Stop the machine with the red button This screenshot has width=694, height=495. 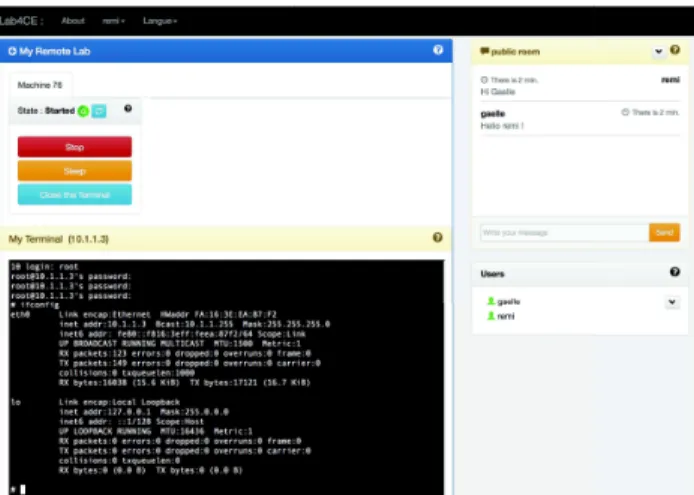tap(75, 147)
